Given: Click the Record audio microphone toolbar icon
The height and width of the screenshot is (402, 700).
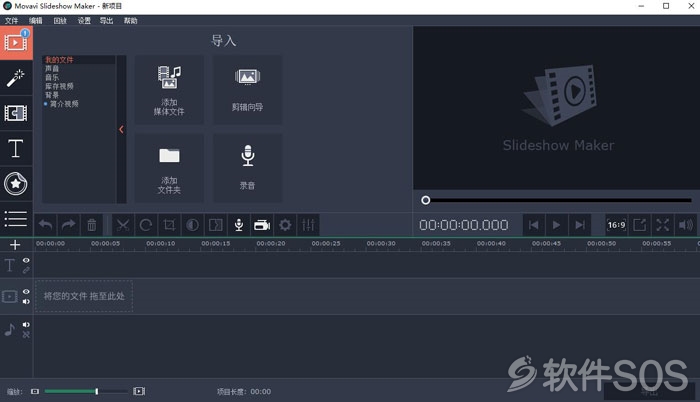Looking at the screenshot, I should pyautogui.click(x=239, y=225).
